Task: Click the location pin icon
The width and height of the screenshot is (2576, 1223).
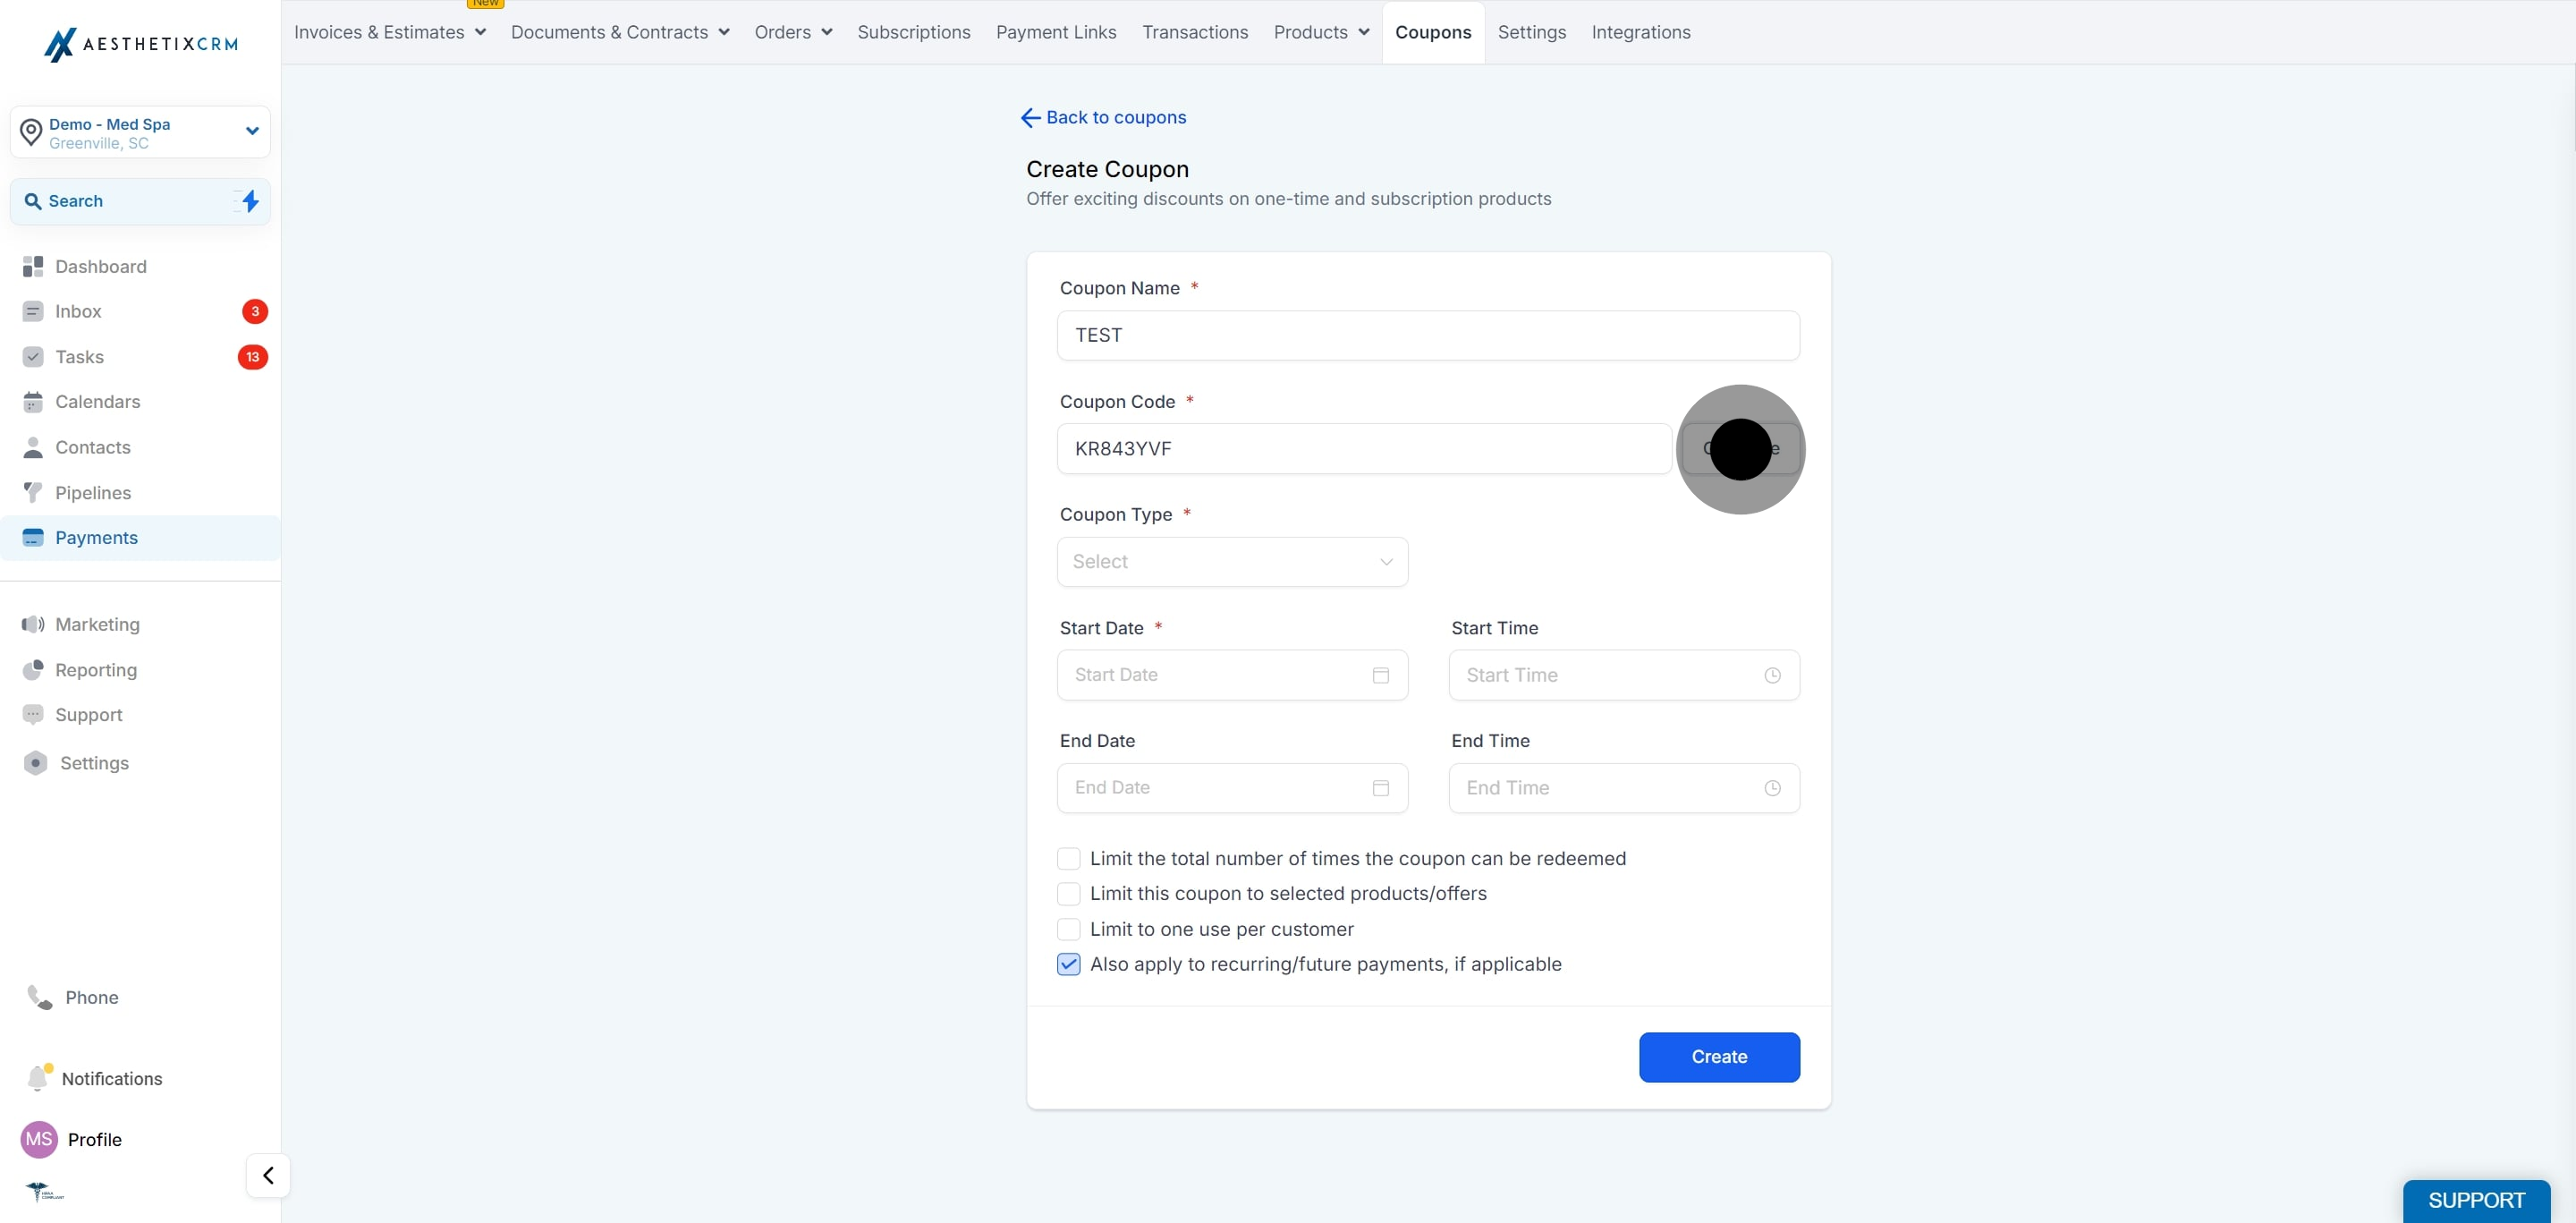Action: (31, 132)
